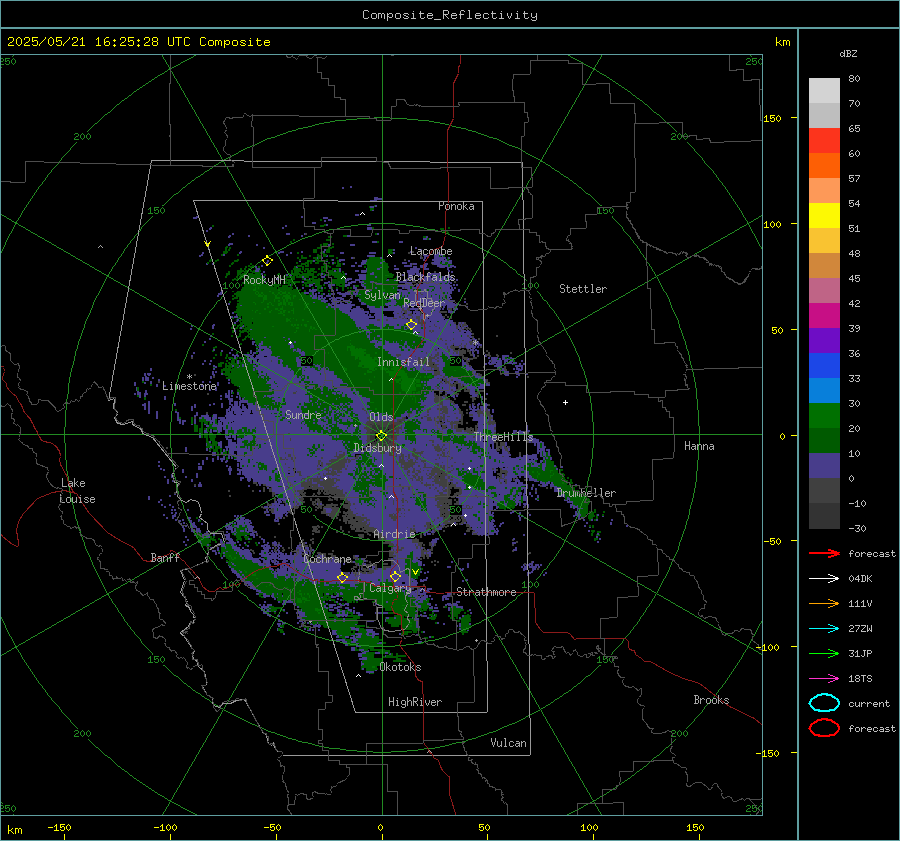900x841 pixels.
Task: Click the green 31JP arrow icon
Action: 824,653
